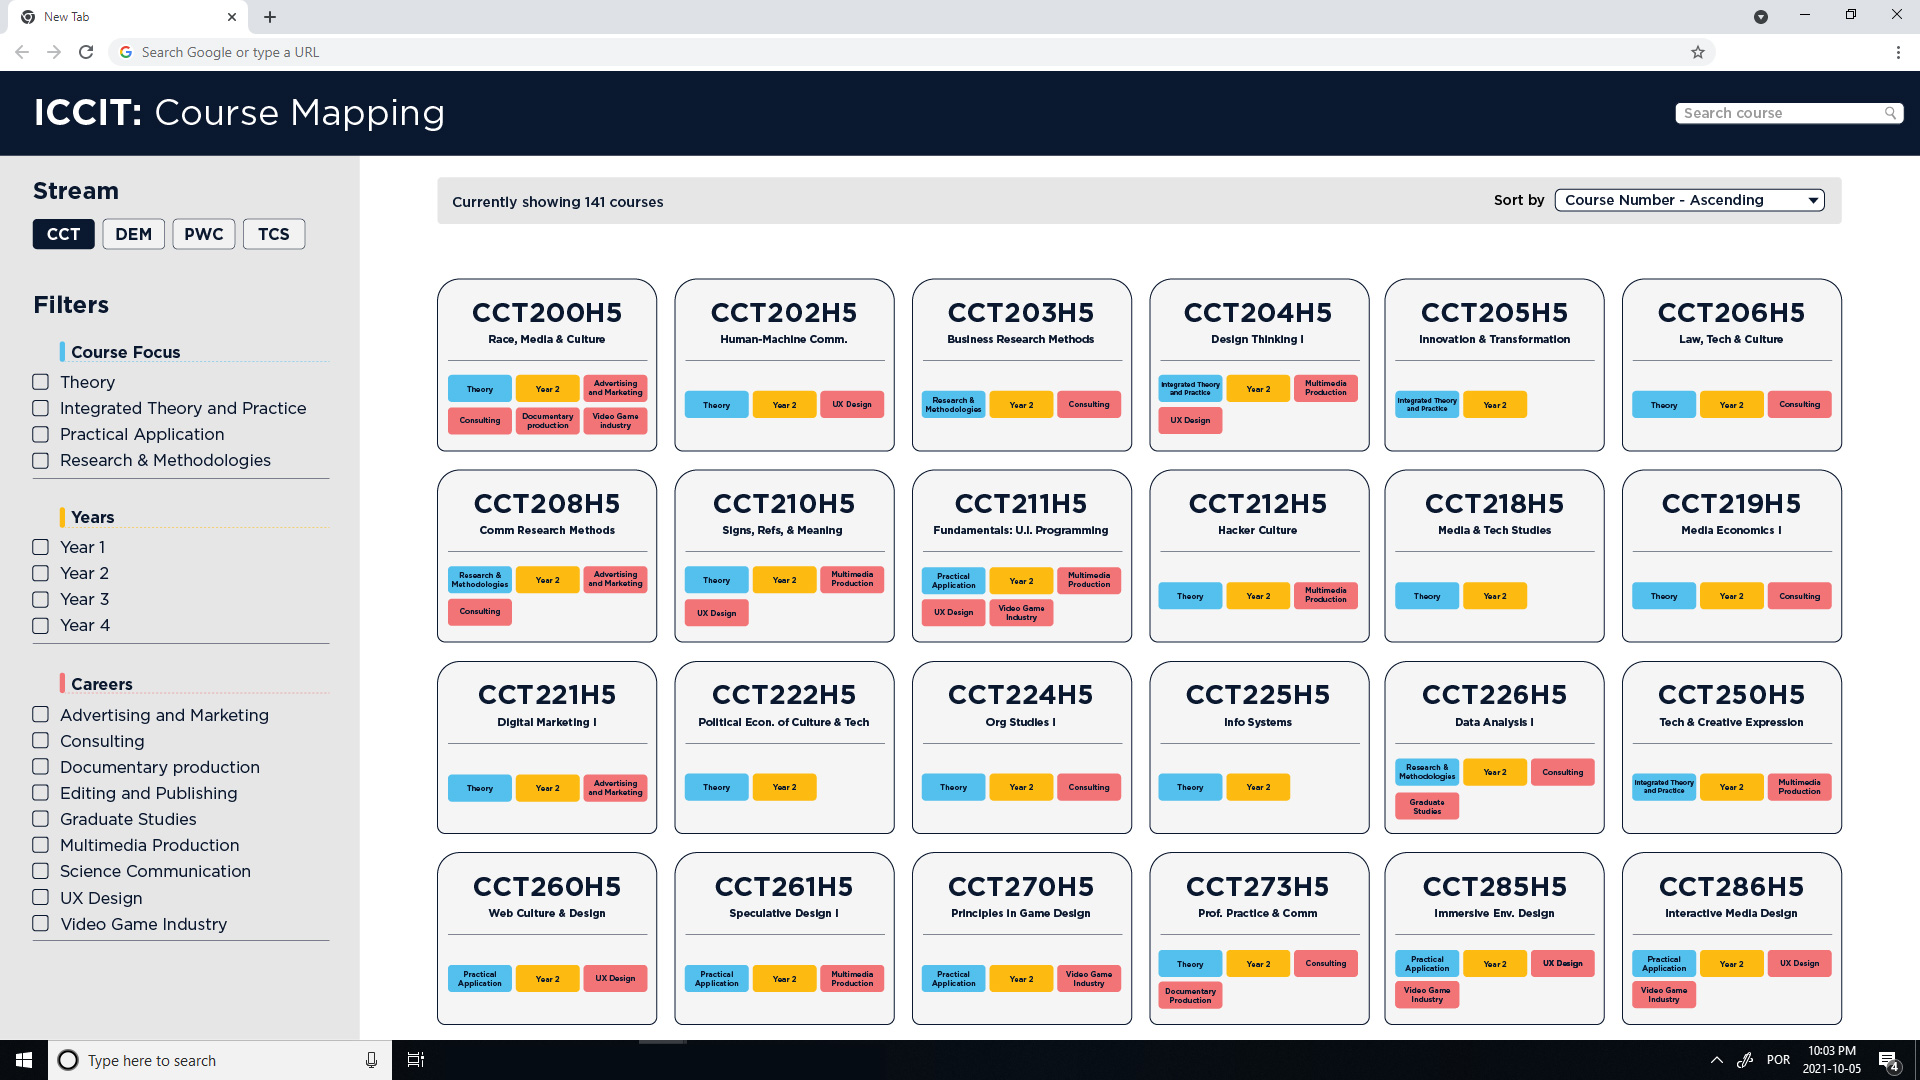
Task: Switch to the TCS stream
Action: point(273,234)
